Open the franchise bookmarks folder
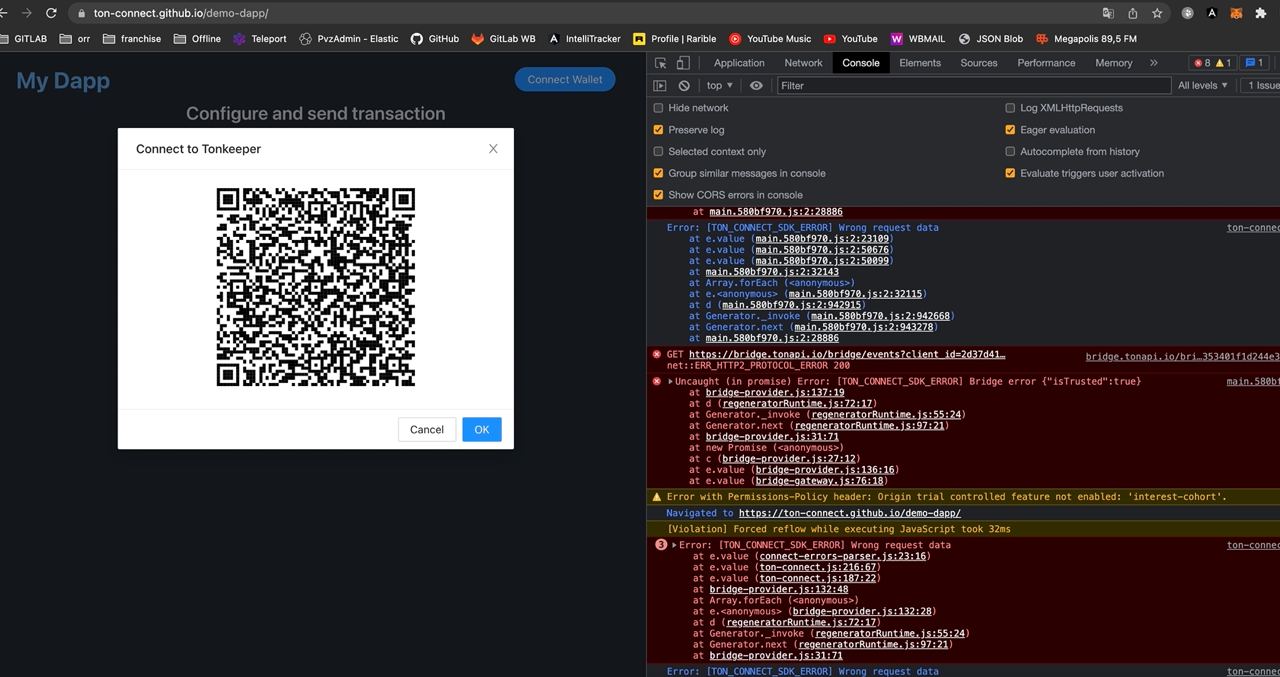Screen dimensions: 1280x677 (132, 39)
